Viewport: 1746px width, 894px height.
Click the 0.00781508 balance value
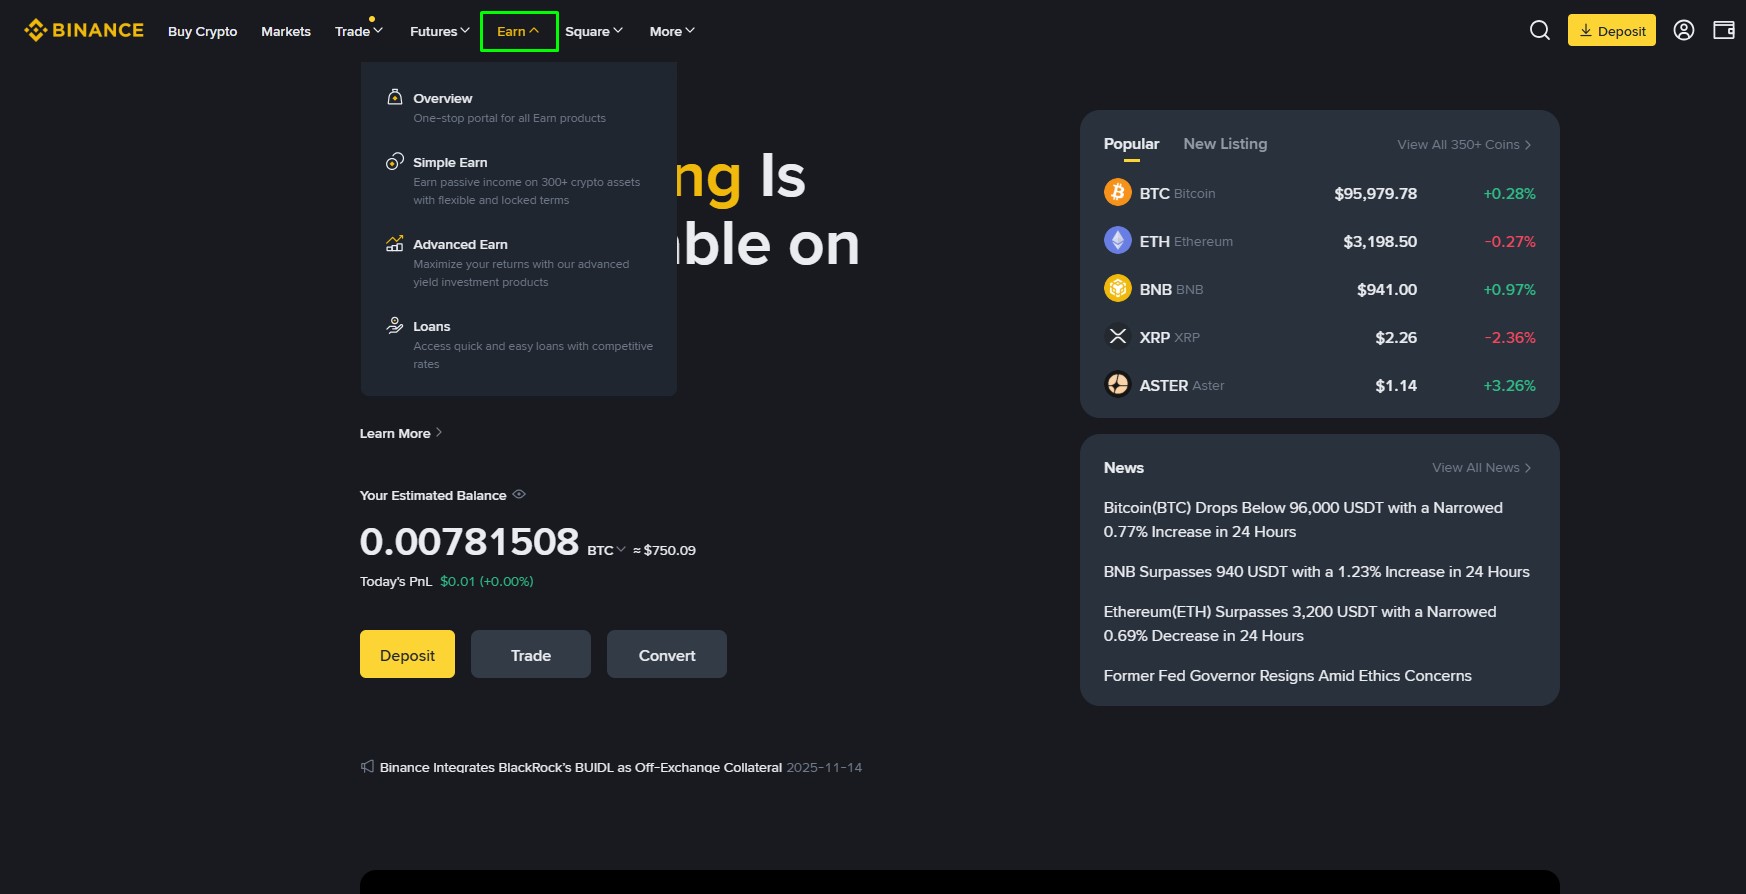(469, 541)
